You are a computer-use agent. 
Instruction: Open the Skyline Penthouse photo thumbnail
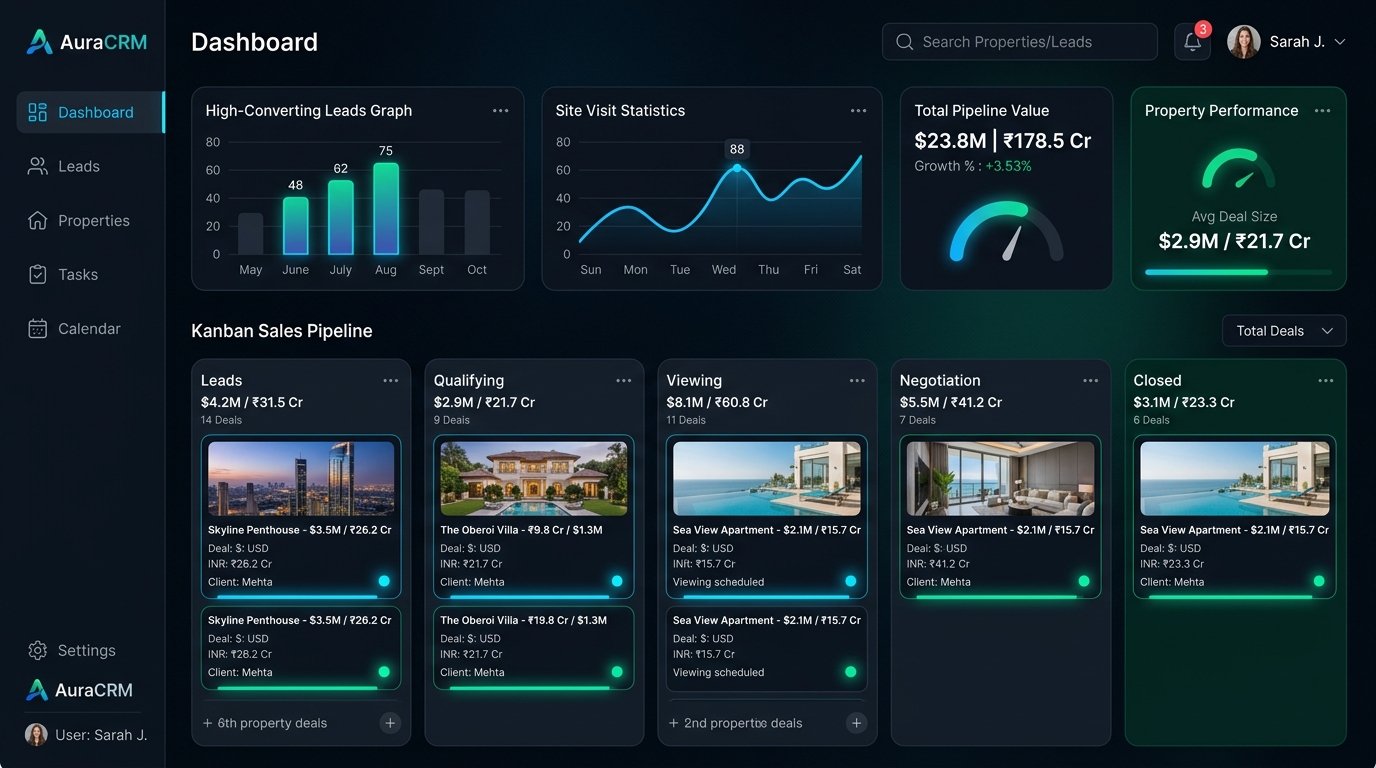301,479
